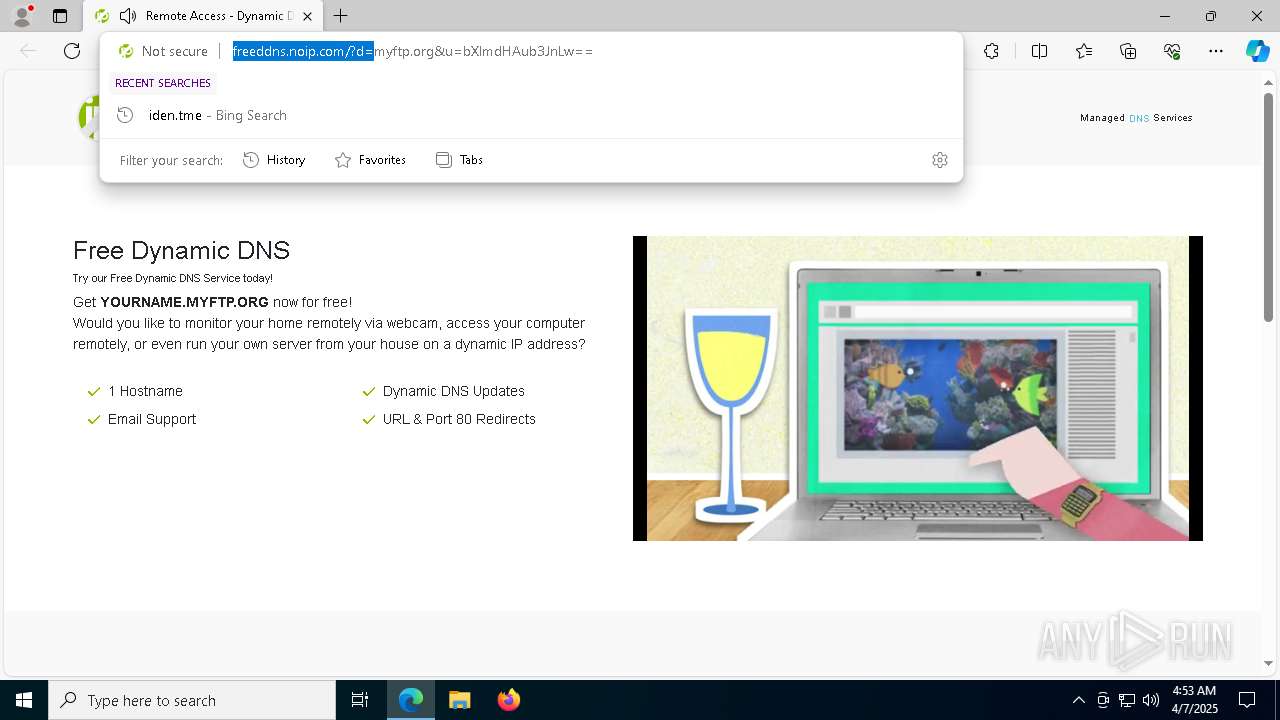Click the volume tray icon
1280x720 pixels.
click(x=1151, y=700)
